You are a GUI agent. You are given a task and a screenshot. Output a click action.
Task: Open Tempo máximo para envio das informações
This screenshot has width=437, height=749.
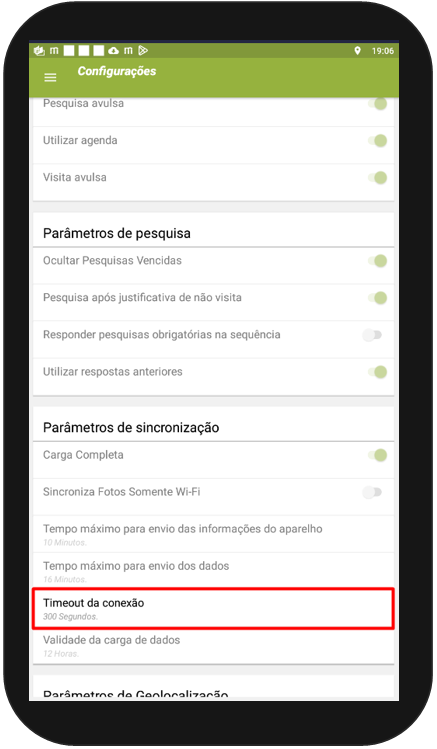tap(213, 534)
